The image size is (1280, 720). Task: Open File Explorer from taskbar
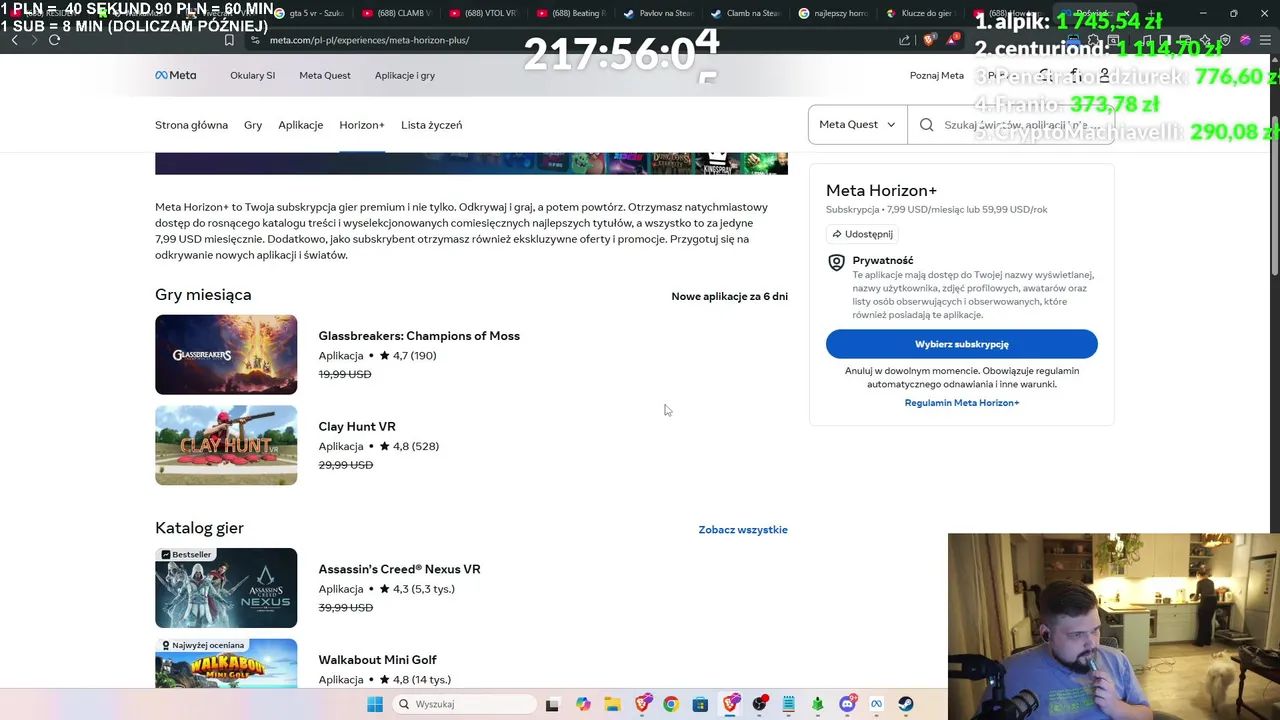coord(612,704)
